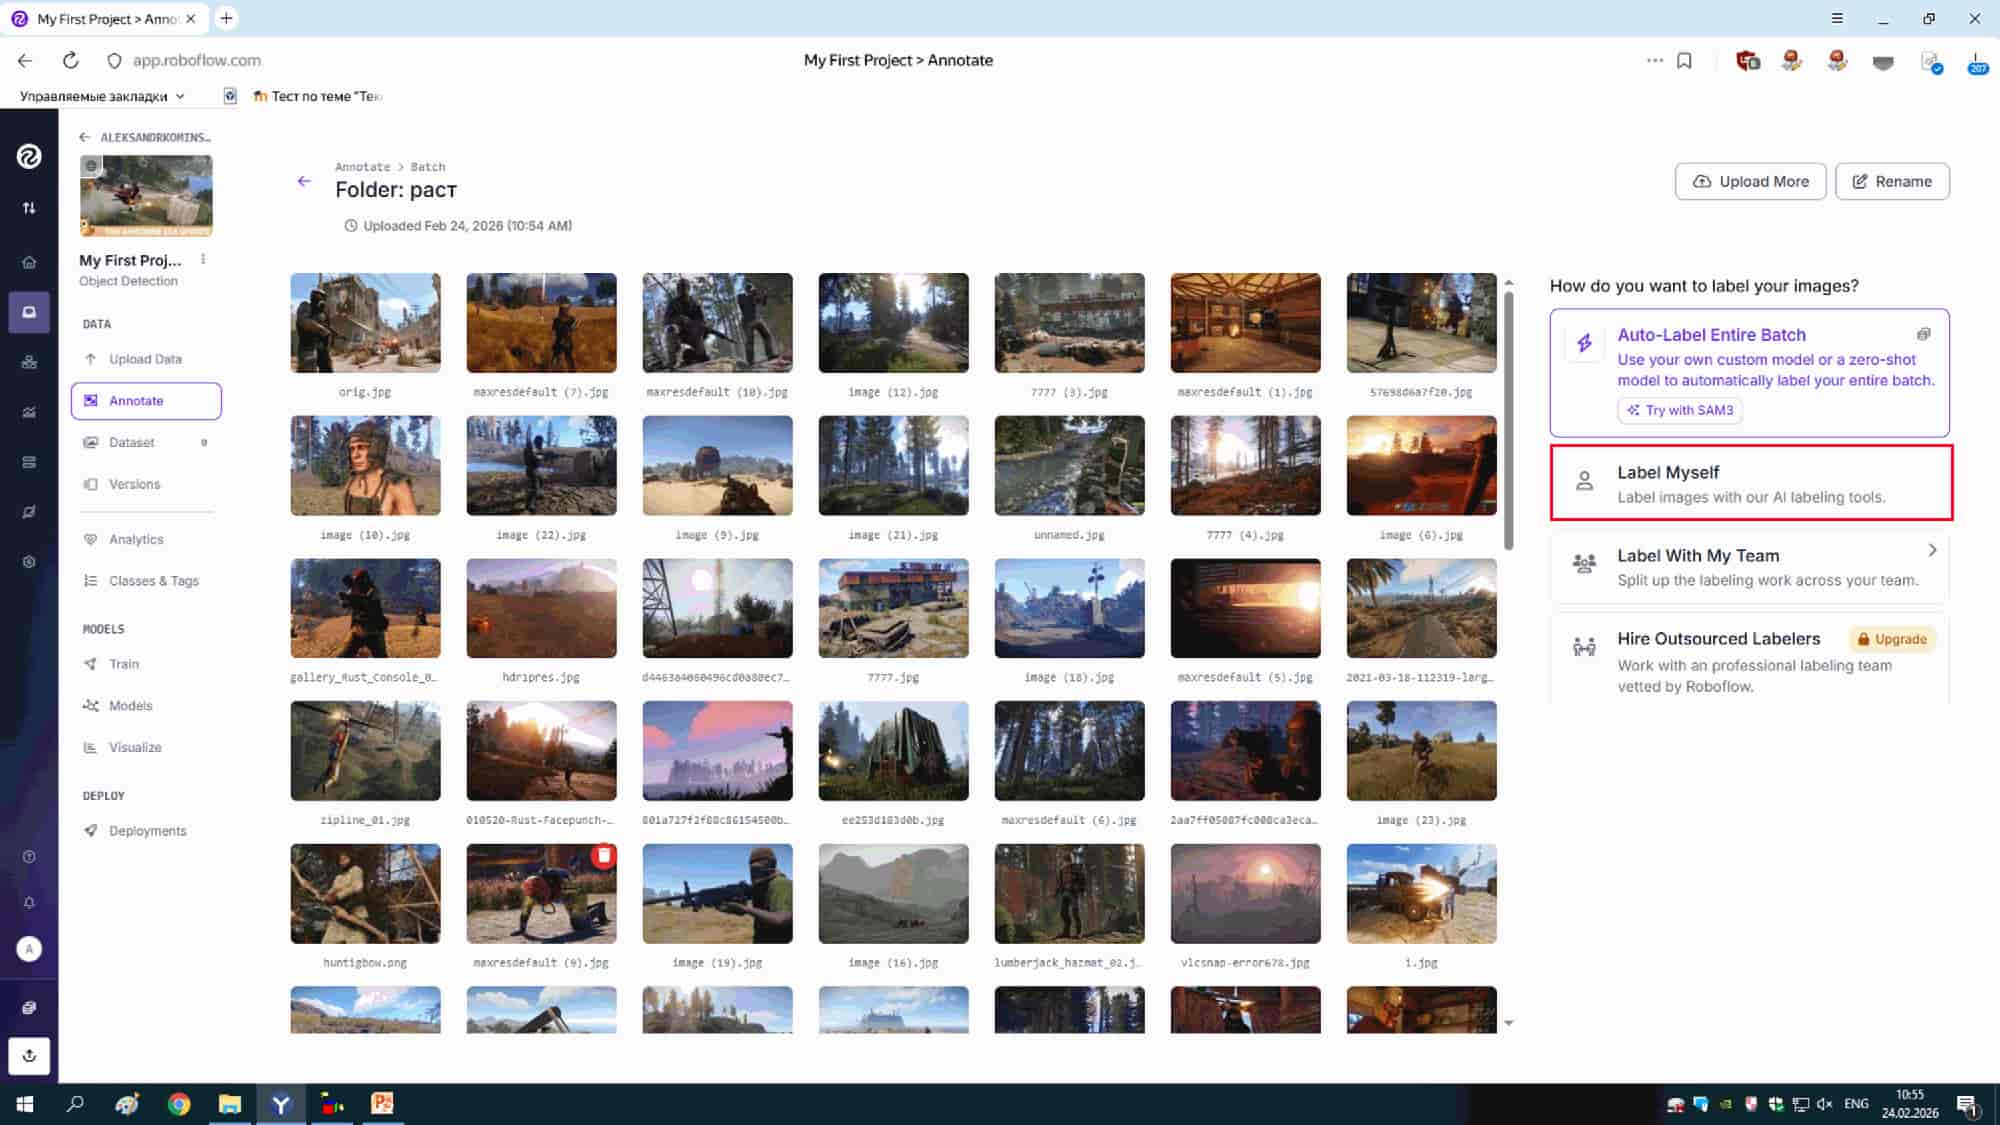The image size is (2000, 1125).
Task: Click the white upload box icon in the left rail
Action: (29, 1056)
